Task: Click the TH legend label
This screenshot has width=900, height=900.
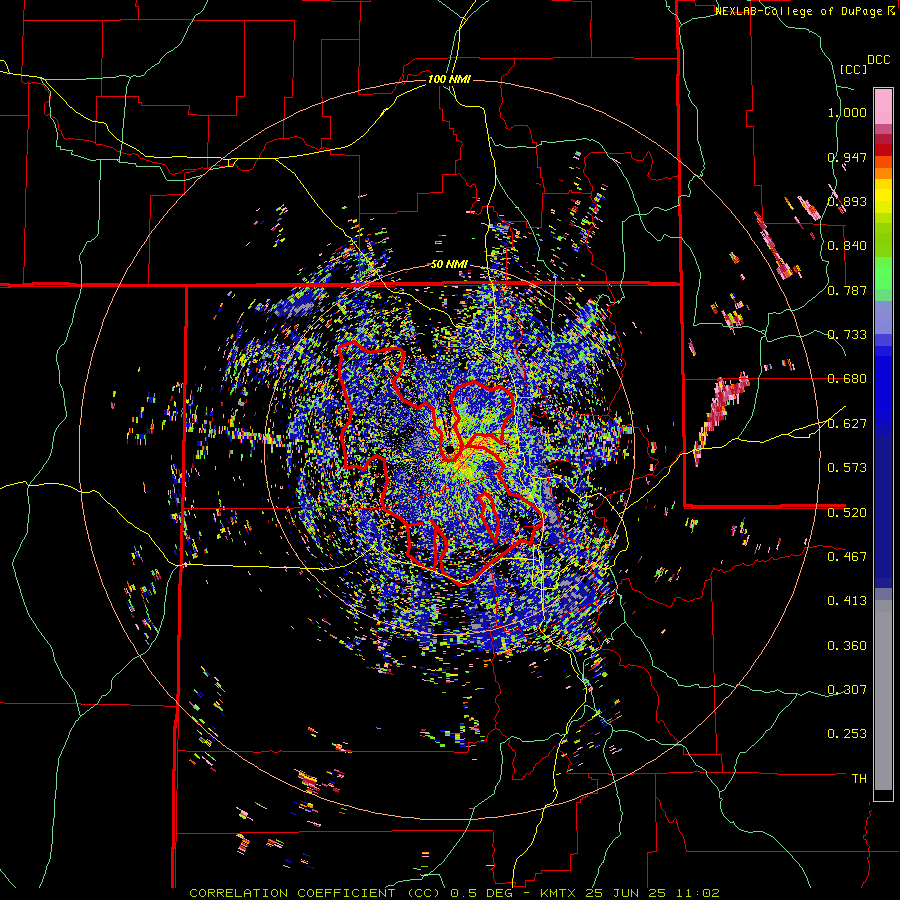Action: (x=859, y=778)
